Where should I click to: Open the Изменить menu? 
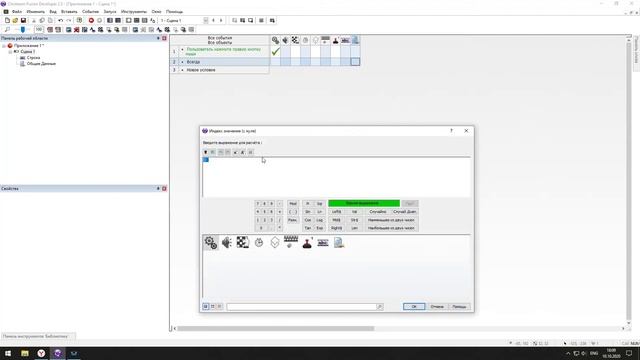[x=36, y=11]
